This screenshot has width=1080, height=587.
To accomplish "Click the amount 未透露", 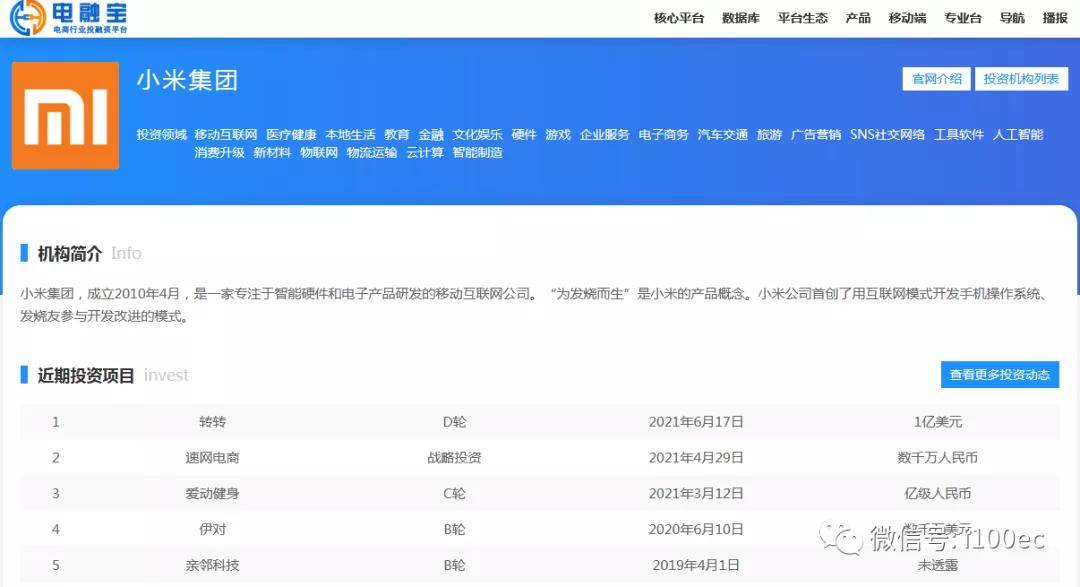I will pyautogui.click(x=937, y=565).
